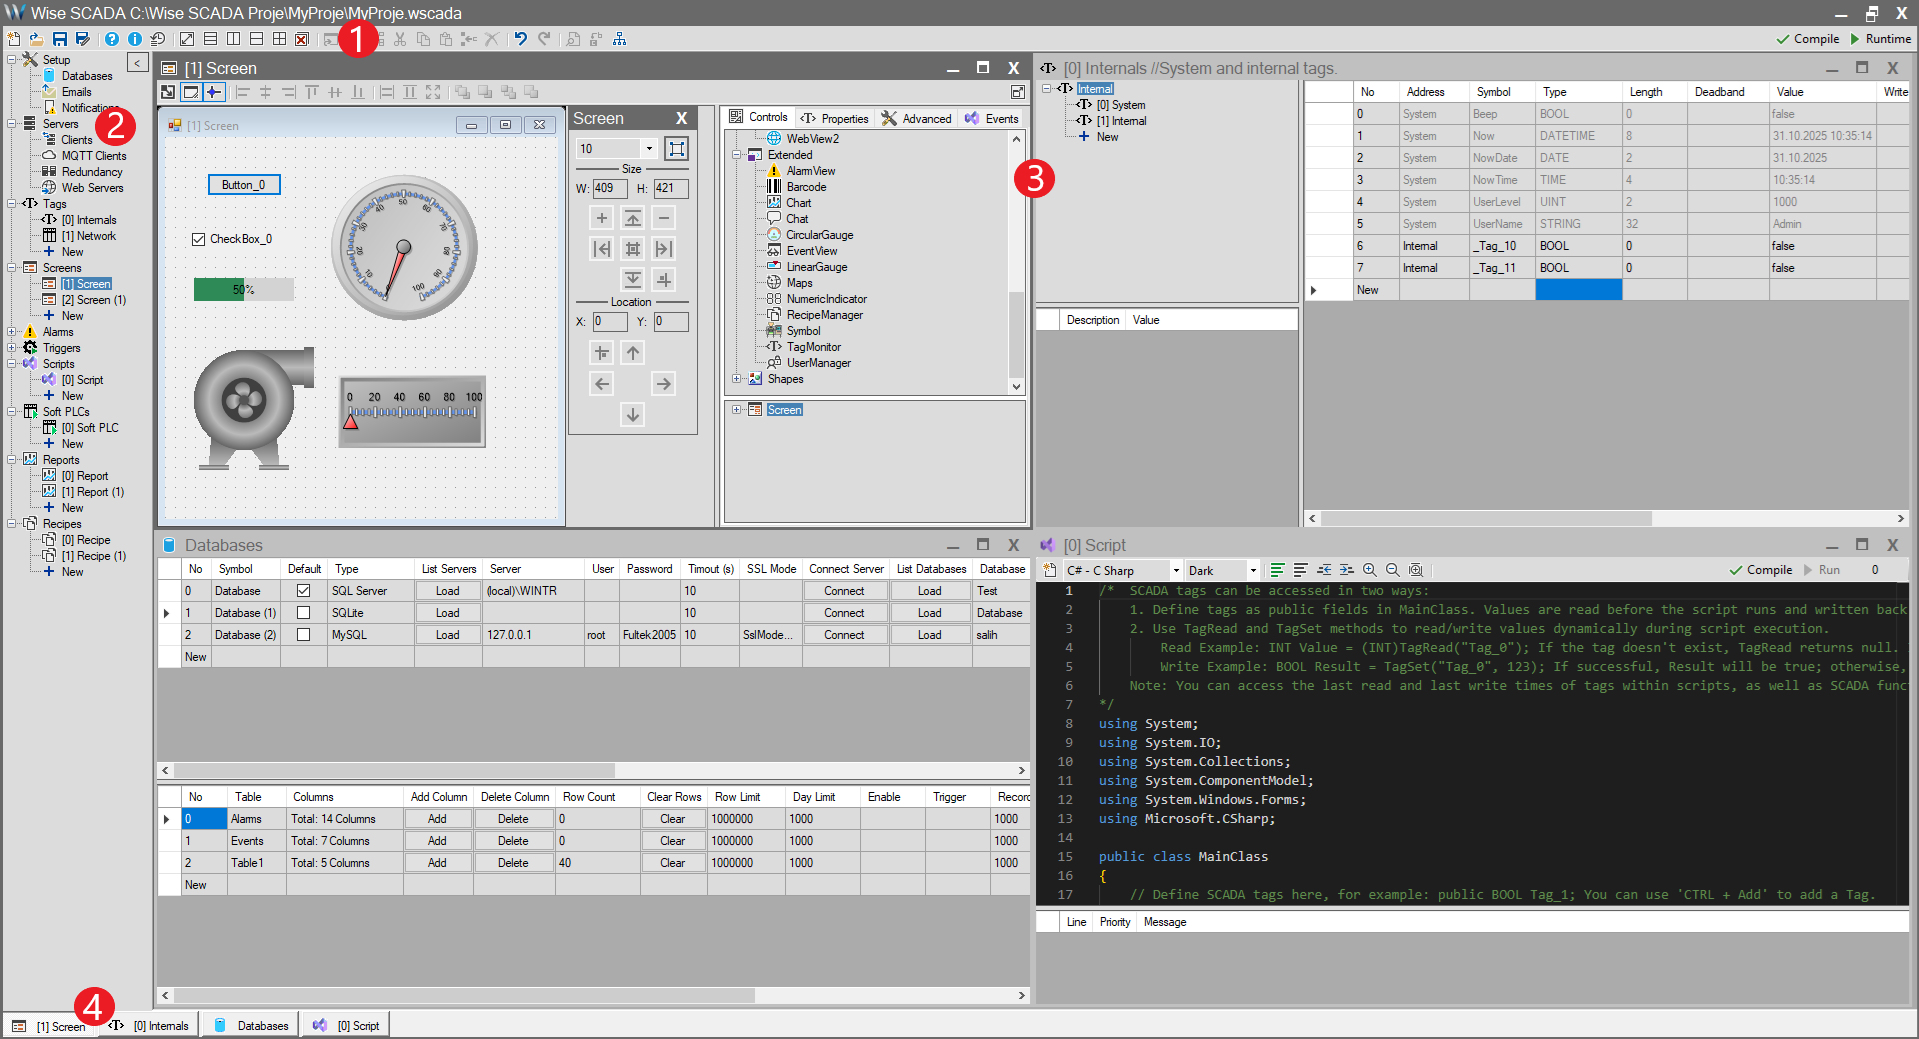
Task: Toggle the Default checkbox for SQL Server database
Action: (x=304, y=591)
